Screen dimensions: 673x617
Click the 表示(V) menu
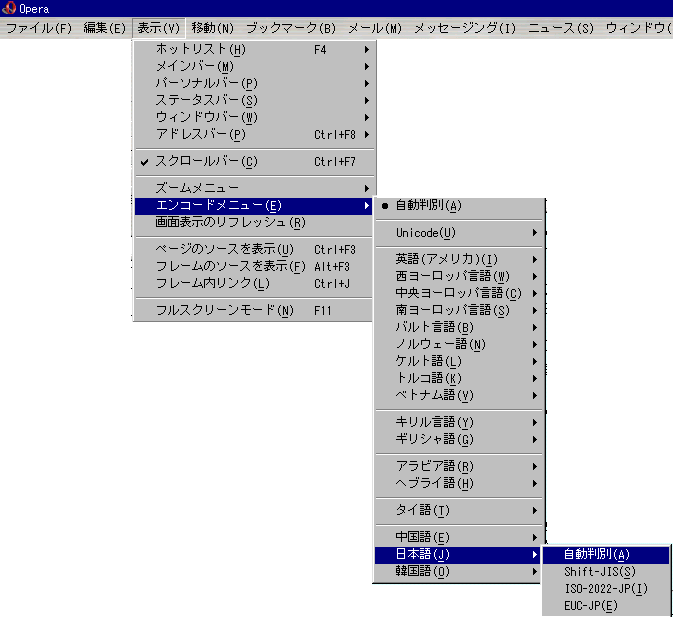click(x=158, y=28)
